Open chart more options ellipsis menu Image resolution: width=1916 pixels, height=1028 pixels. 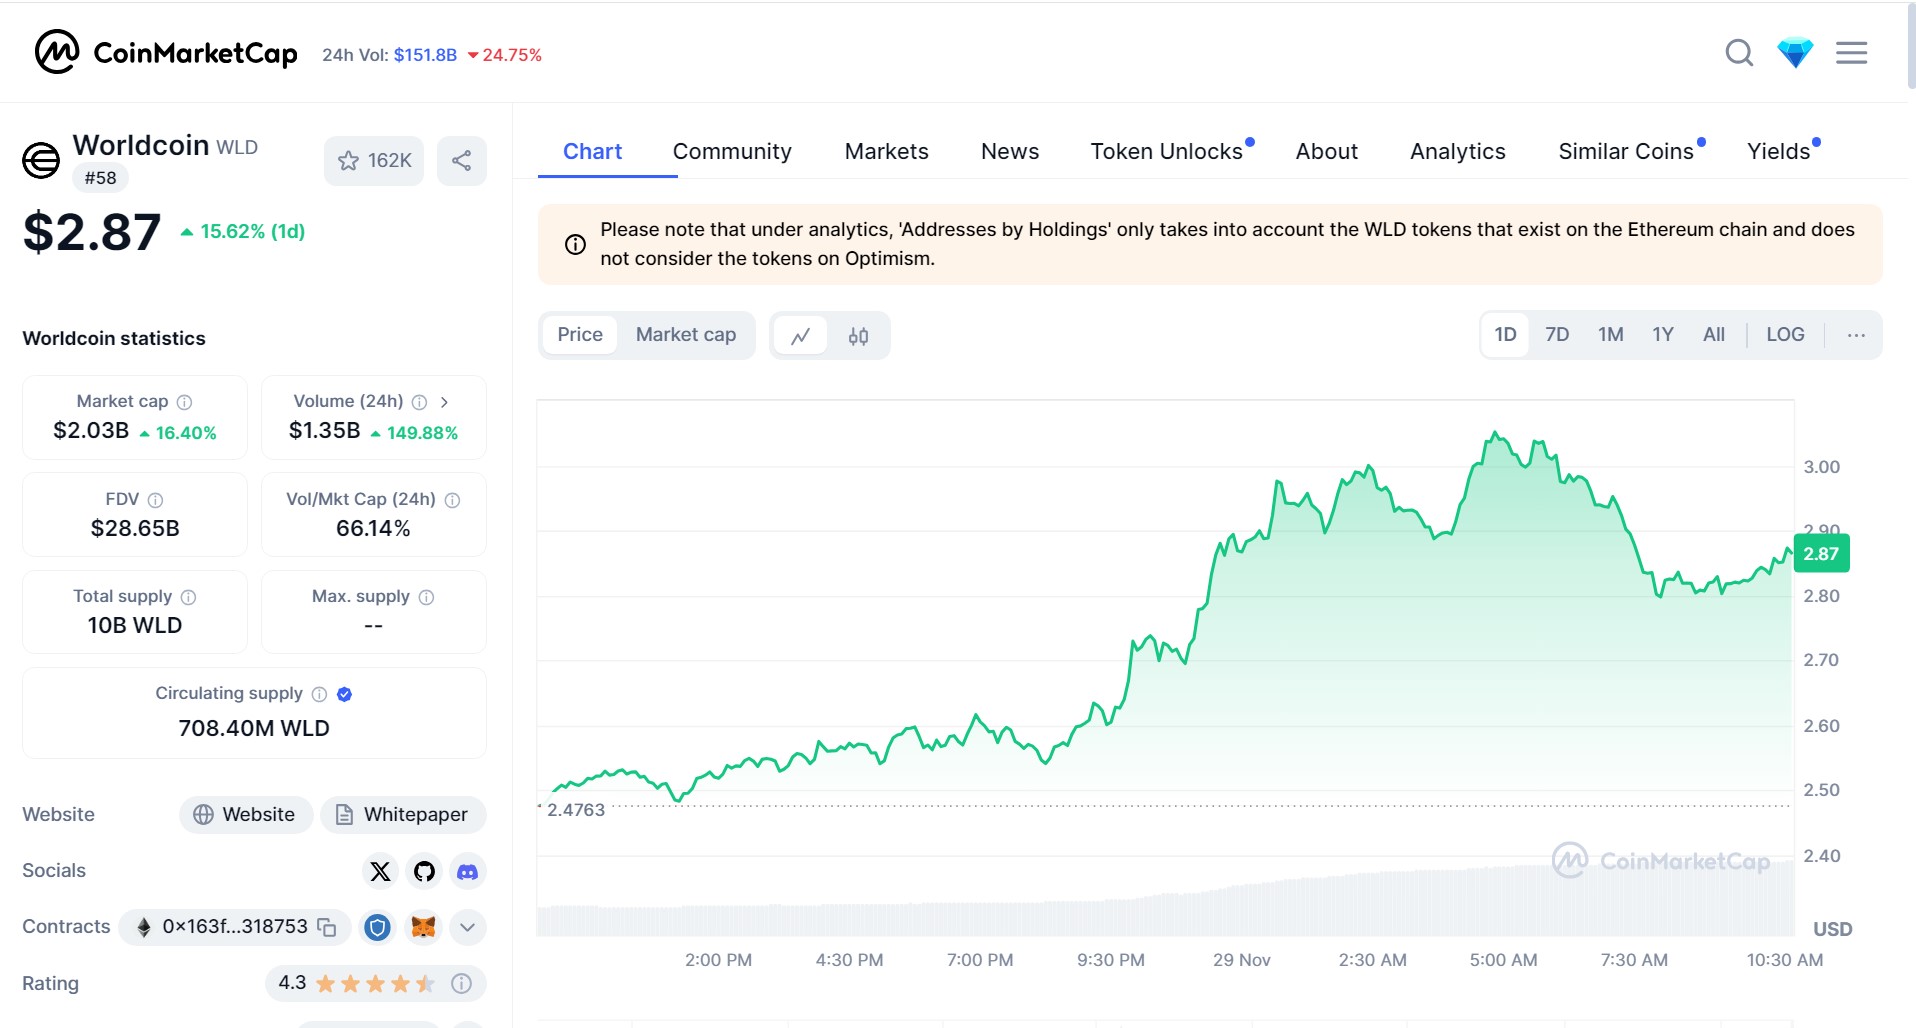(1855, 335)
